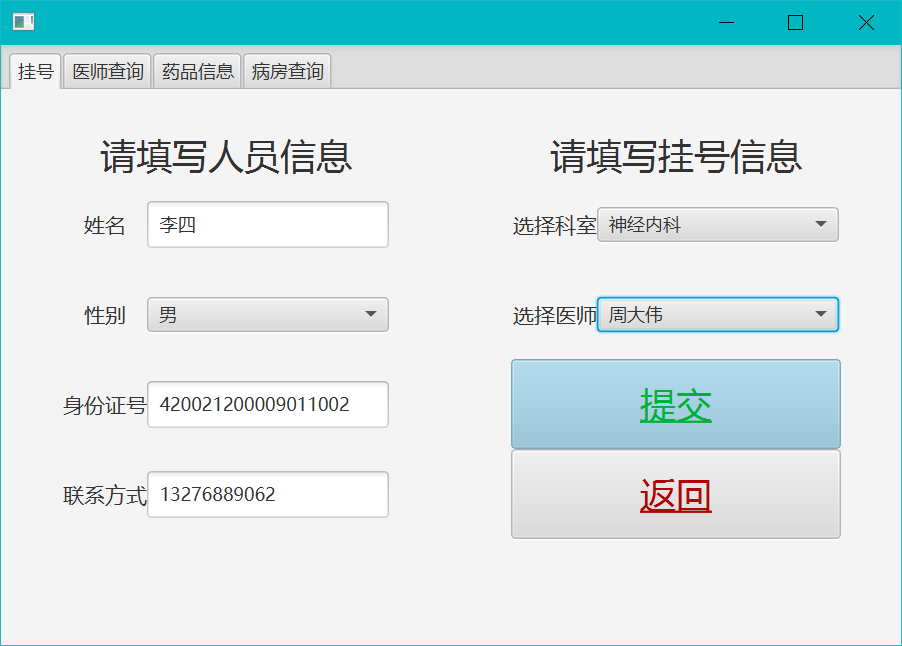
Task: Click the application icon in title bar
Action: point(24,22)
